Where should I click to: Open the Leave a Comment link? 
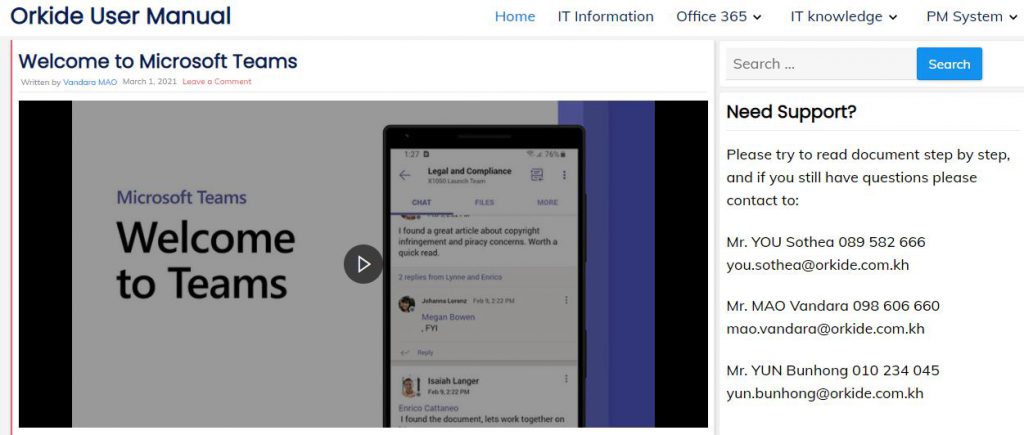pos(217,82)
